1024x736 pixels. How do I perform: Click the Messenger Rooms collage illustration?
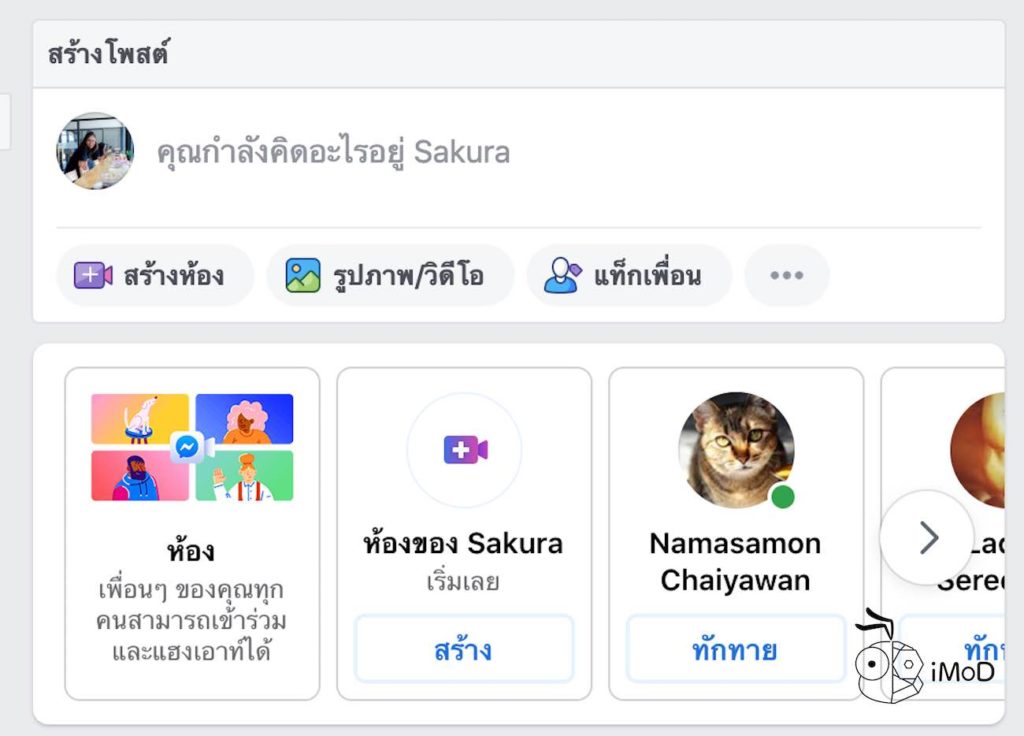coord(192,447)
